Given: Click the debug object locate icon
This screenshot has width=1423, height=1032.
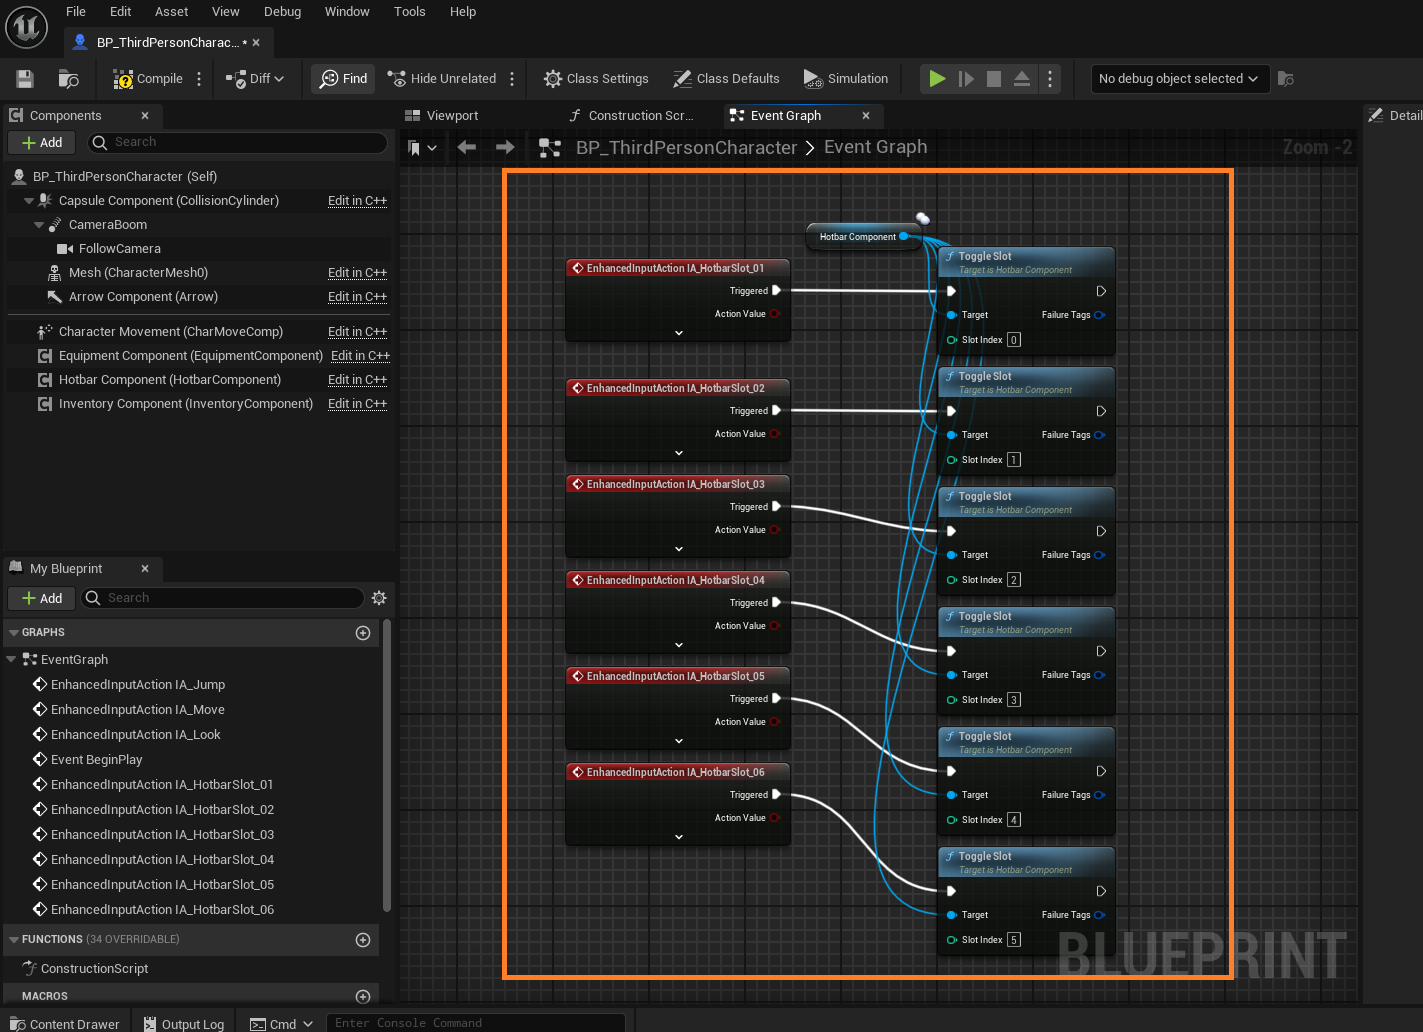Looking at the screenshot, I should pyautogui.click(x=1286, y=79).
